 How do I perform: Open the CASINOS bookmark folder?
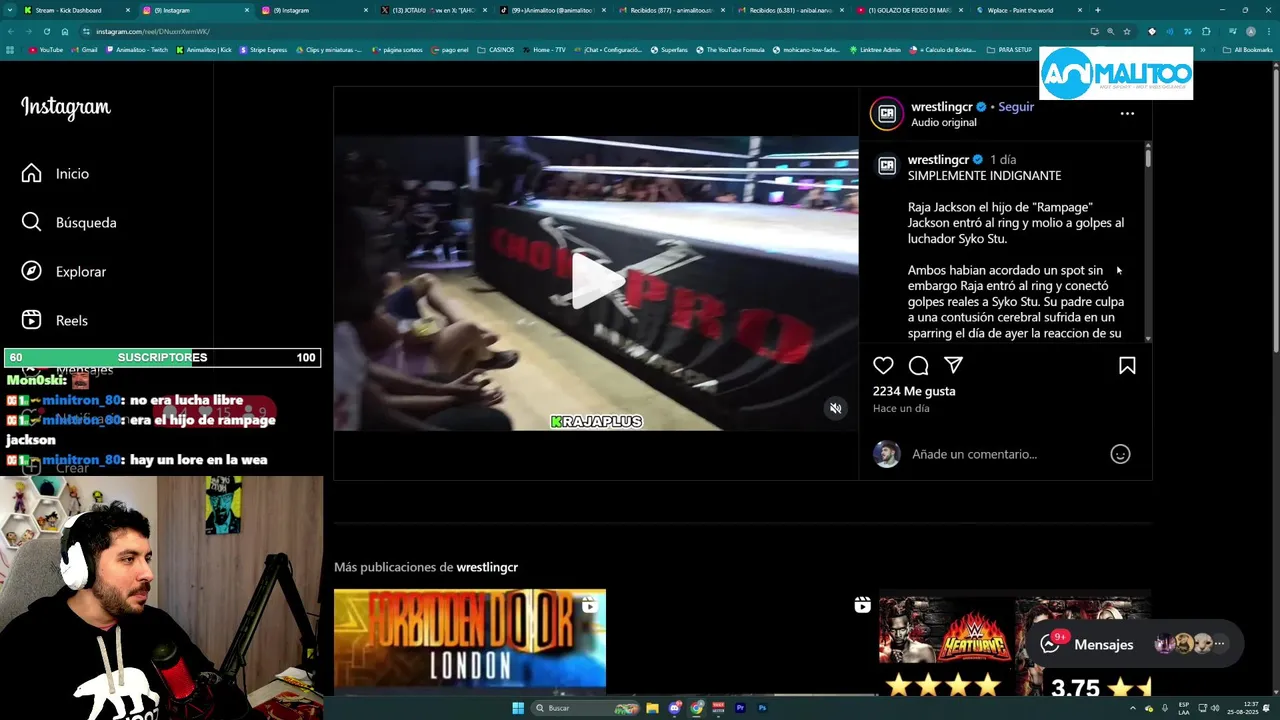click(496, 50)
